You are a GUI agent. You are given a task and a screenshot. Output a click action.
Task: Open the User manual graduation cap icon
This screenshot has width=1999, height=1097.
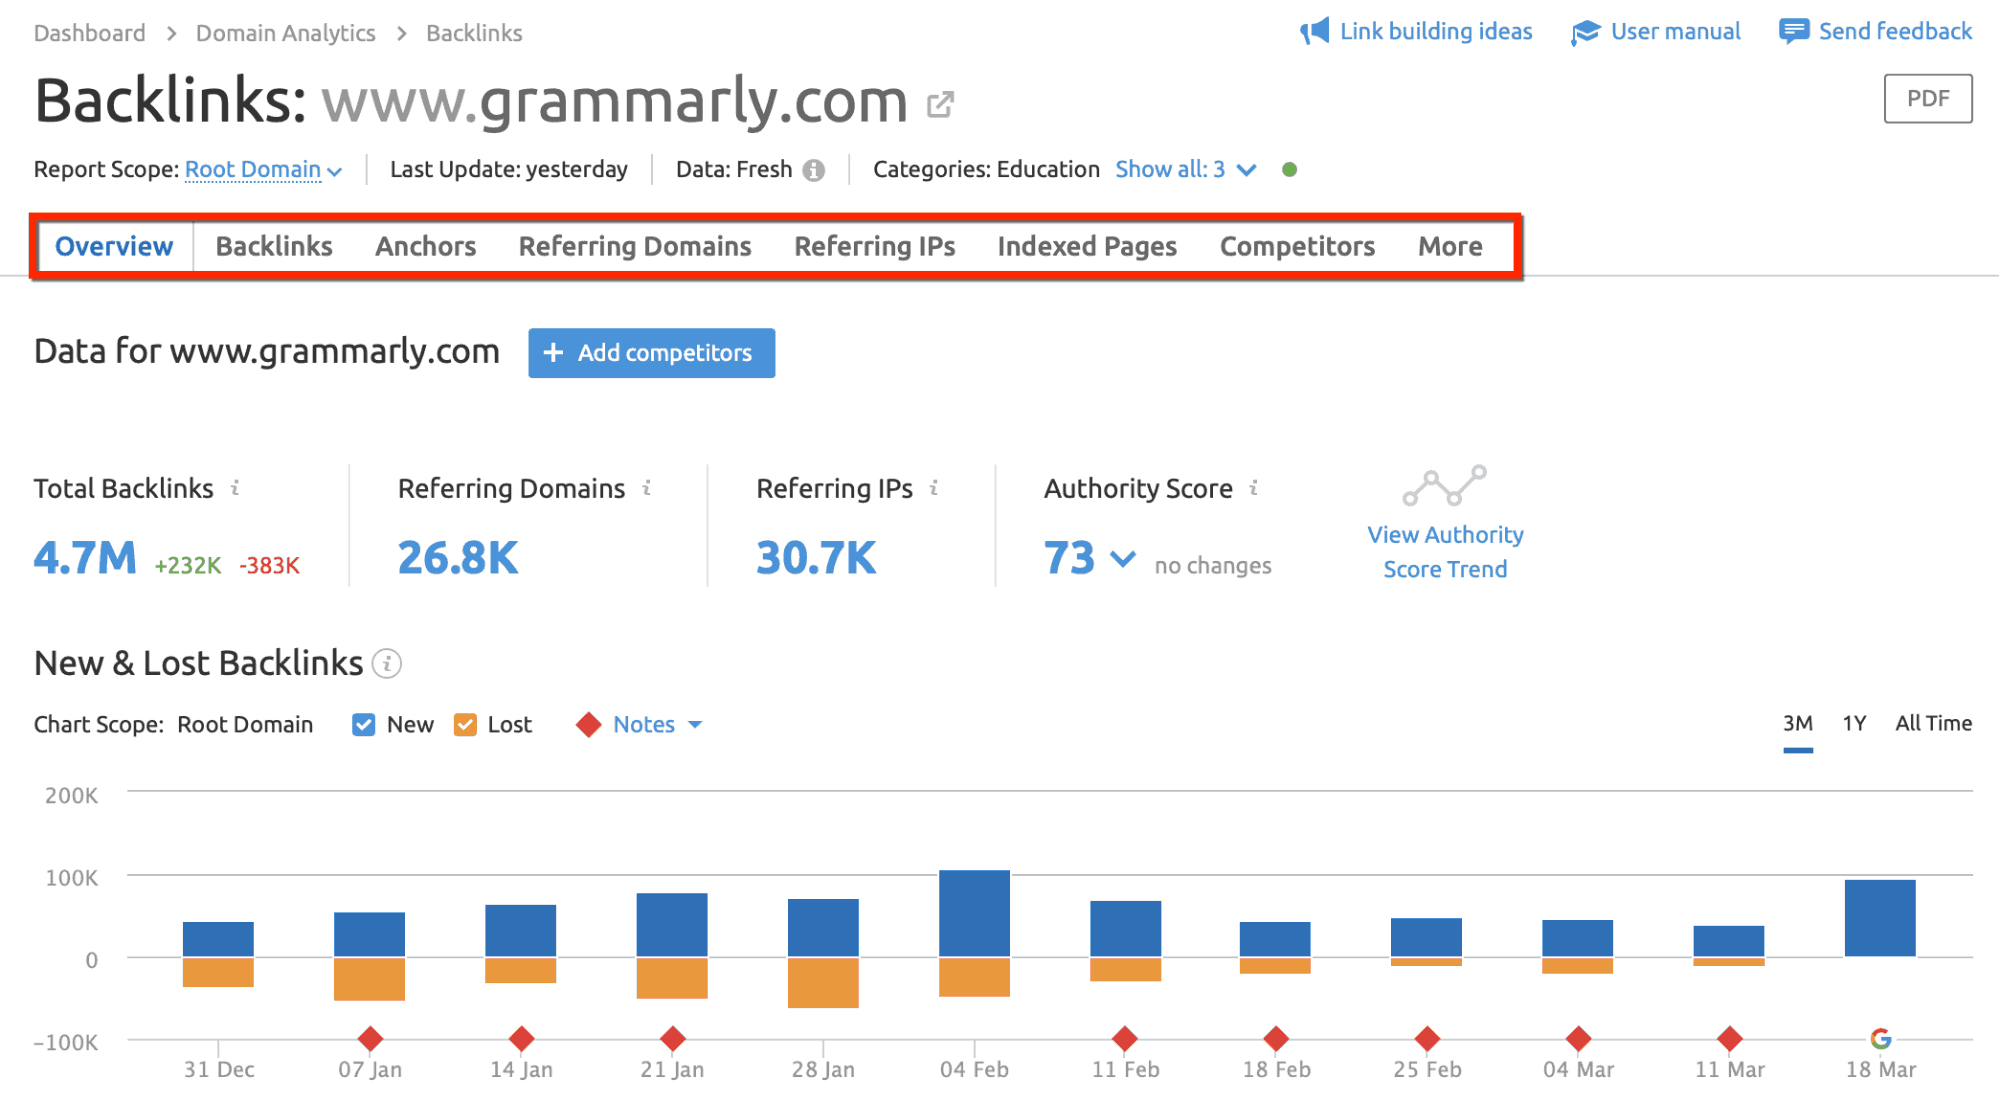(1584, 31)
